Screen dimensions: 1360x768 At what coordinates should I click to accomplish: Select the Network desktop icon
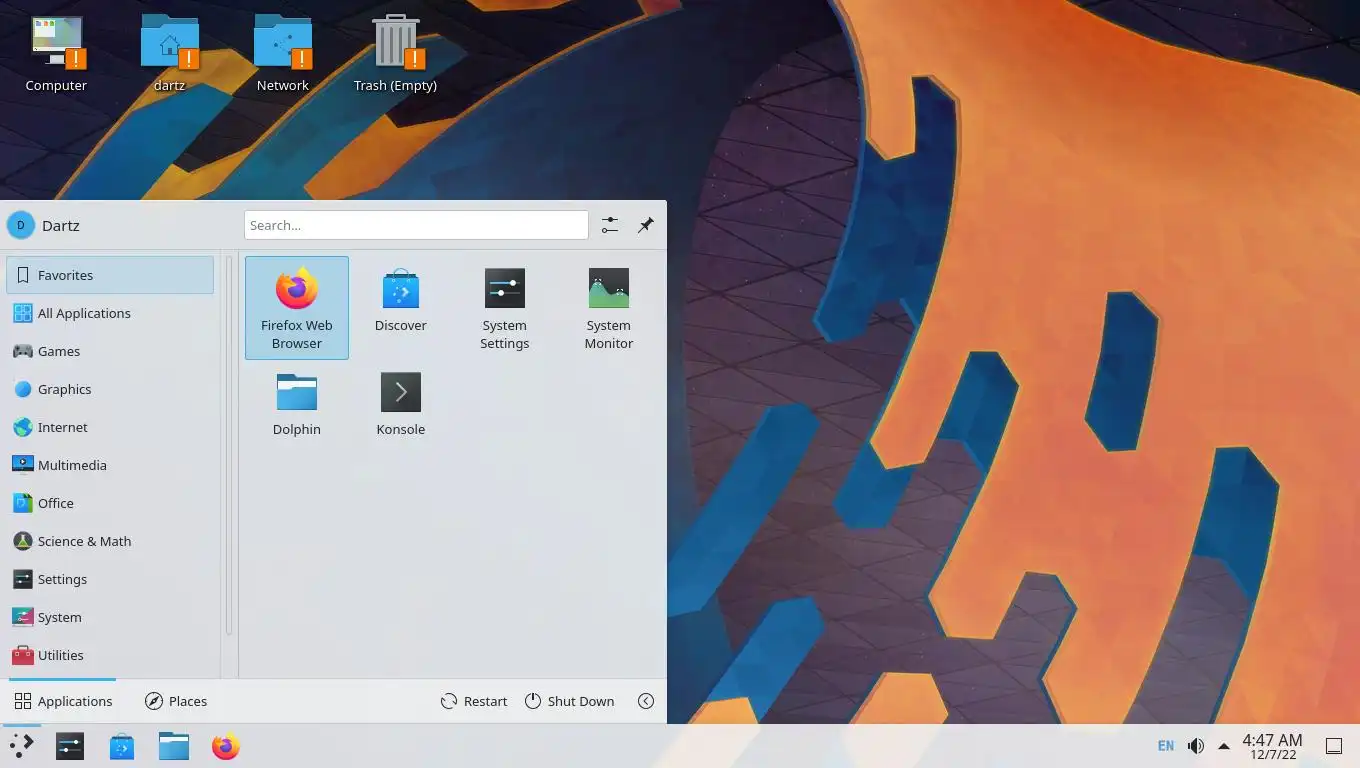(282, 55)
